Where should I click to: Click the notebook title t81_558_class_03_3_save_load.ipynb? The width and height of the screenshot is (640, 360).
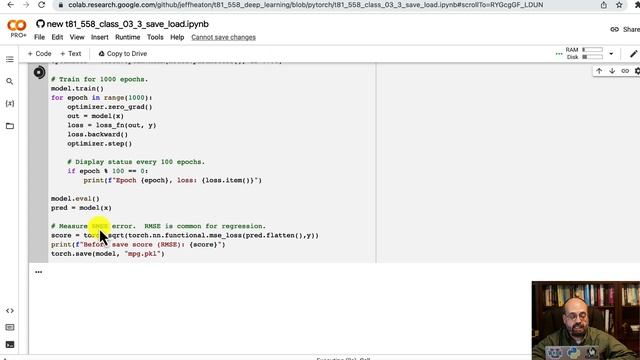point(127,24)
